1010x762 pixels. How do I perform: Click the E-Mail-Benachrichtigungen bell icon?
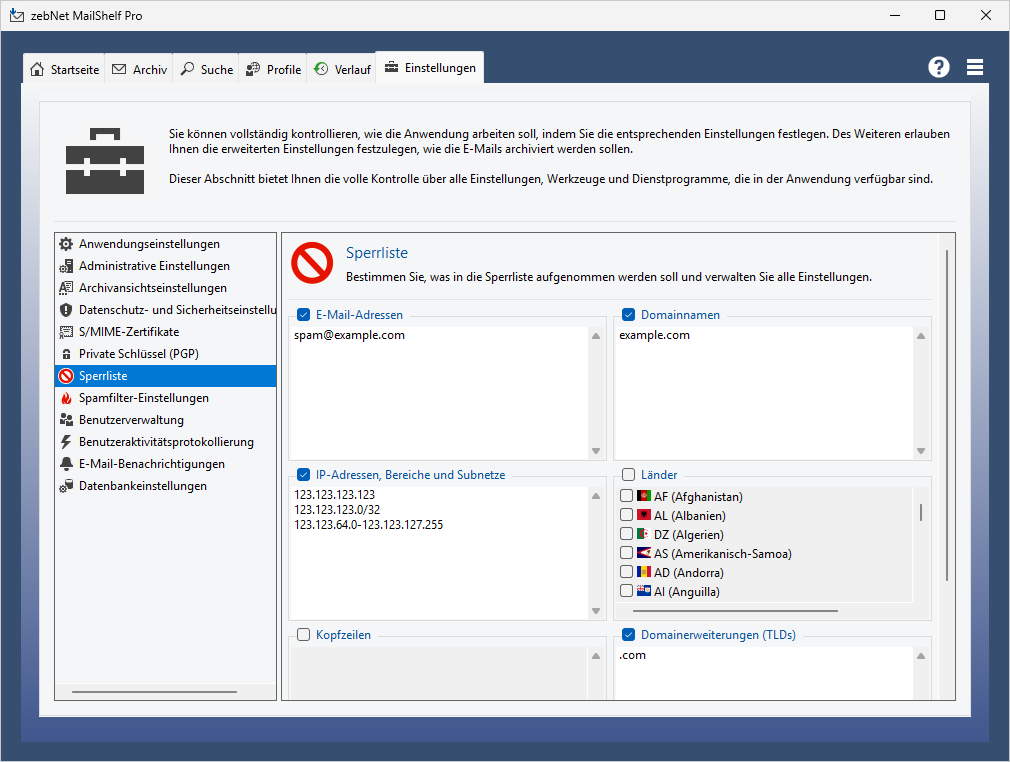(x=66, y=464)
